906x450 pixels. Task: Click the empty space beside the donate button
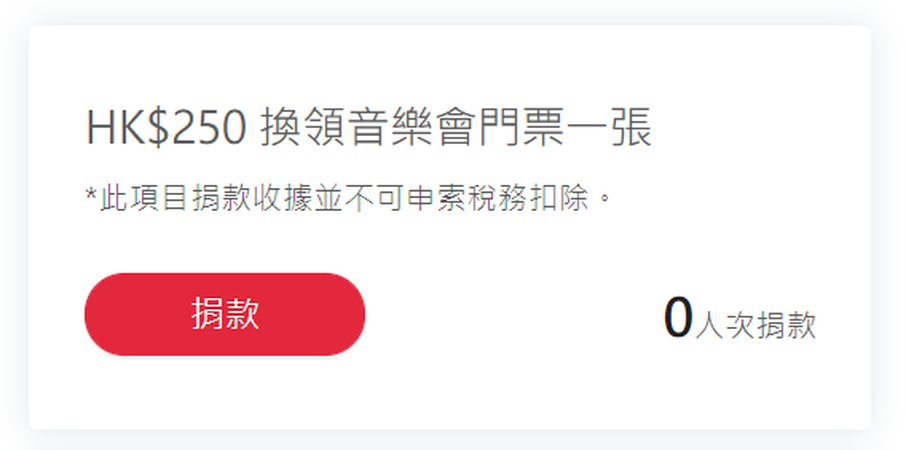(514, 315)
